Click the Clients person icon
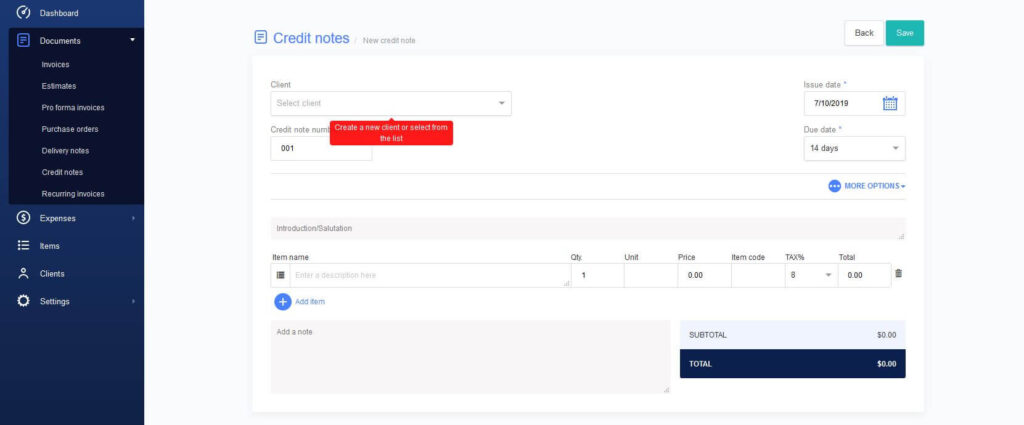The image size is (1024, 425). click(24, 274)
